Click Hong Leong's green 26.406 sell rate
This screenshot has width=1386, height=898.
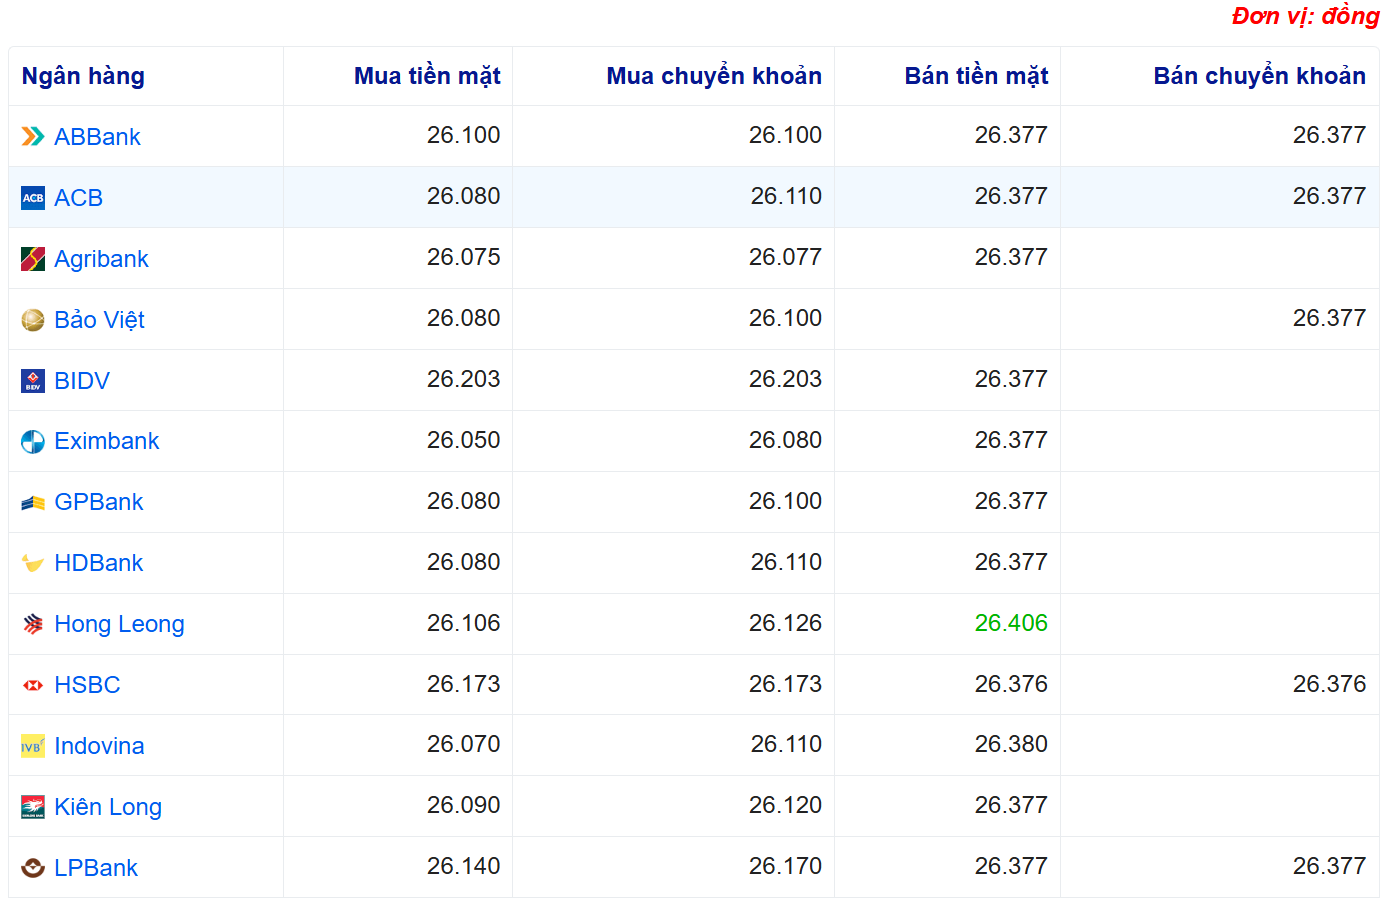click(1011, 623)
